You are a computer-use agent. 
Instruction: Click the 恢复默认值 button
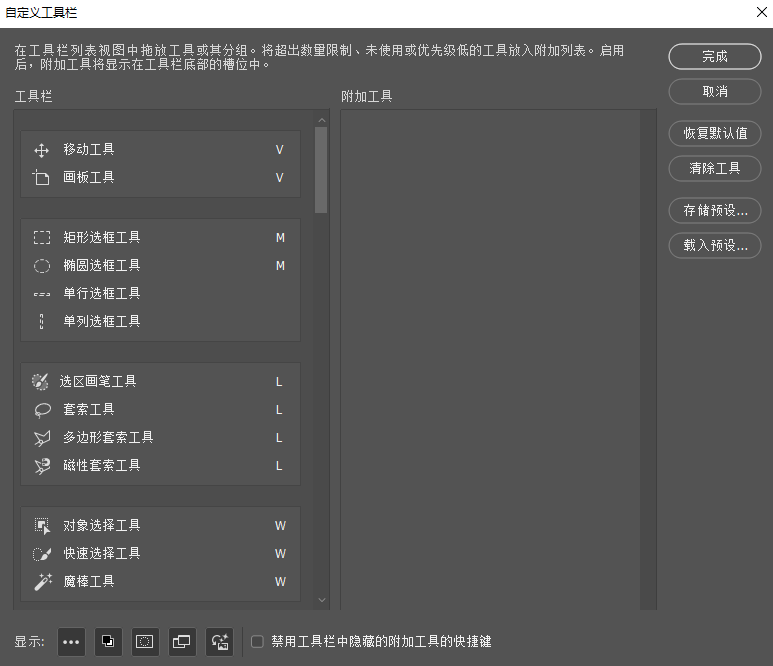[714, 133]
